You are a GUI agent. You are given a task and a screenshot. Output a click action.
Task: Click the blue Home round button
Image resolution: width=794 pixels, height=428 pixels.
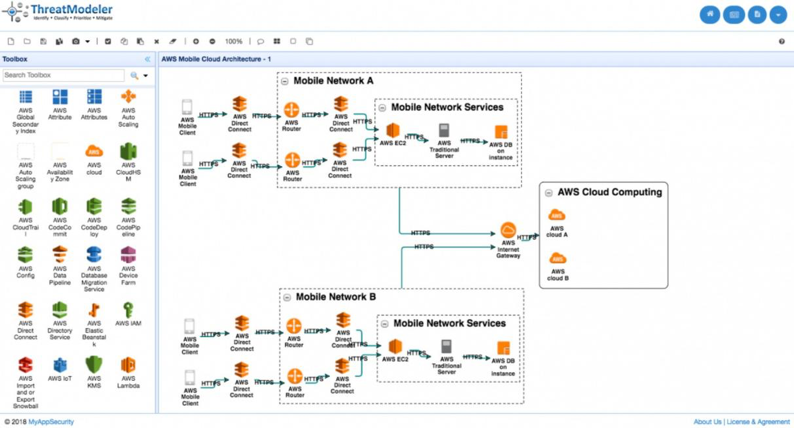click(x=710, y=15)
